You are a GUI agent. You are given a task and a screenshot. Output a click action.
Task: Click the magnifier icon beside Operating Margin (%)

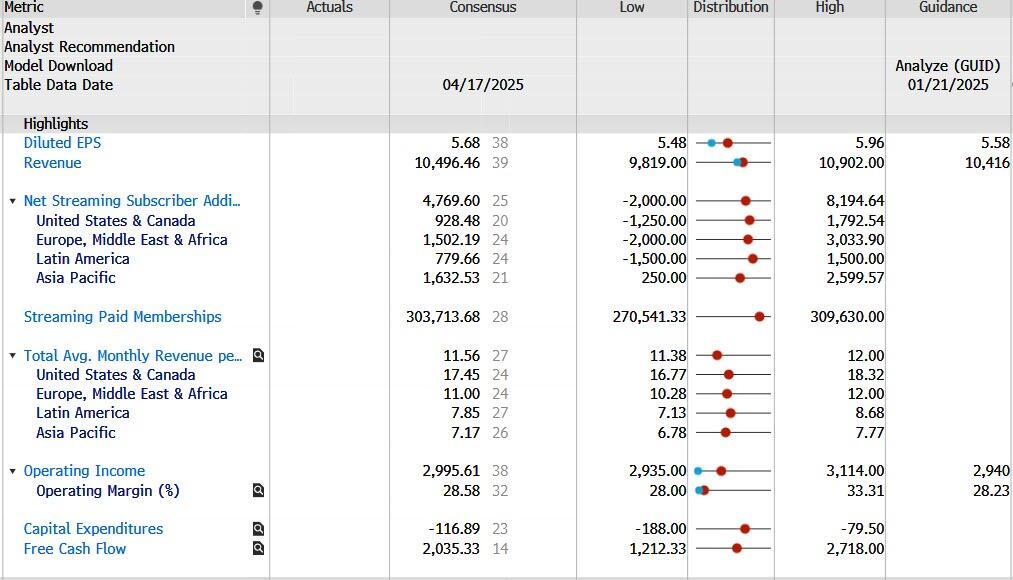[258, 490]
